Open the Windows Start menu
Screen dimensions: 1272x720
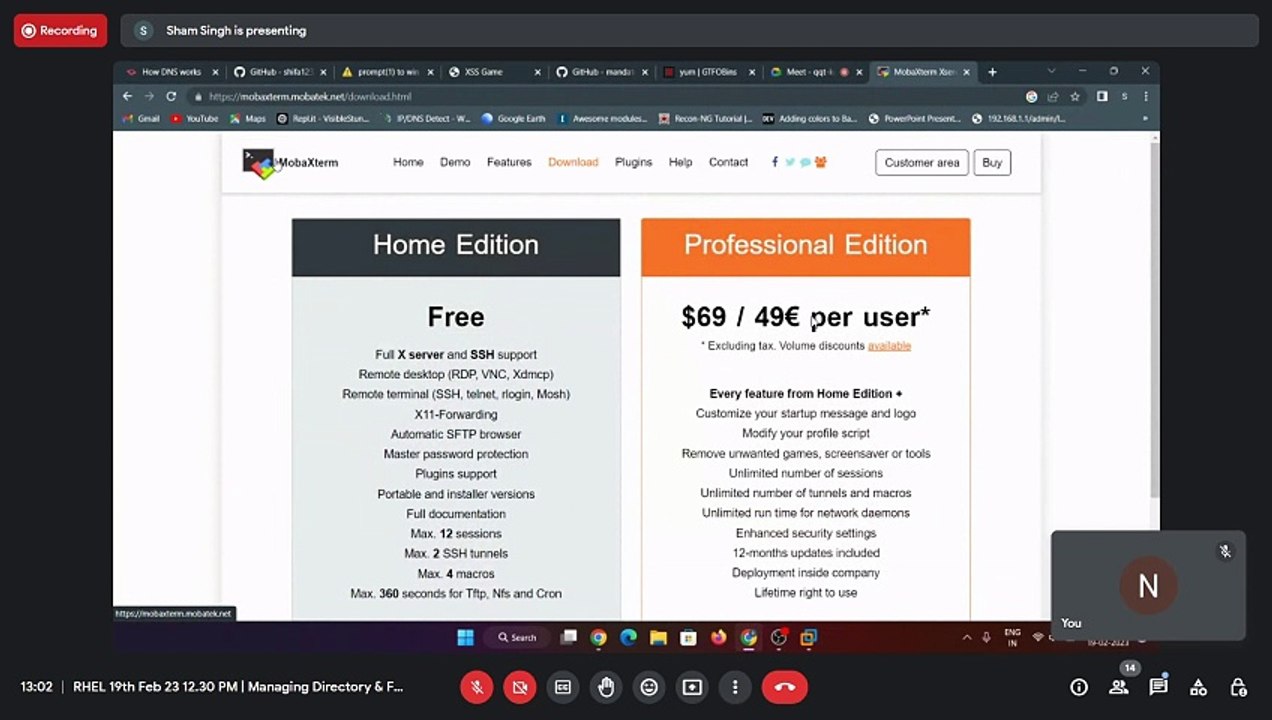click(465, 637)
